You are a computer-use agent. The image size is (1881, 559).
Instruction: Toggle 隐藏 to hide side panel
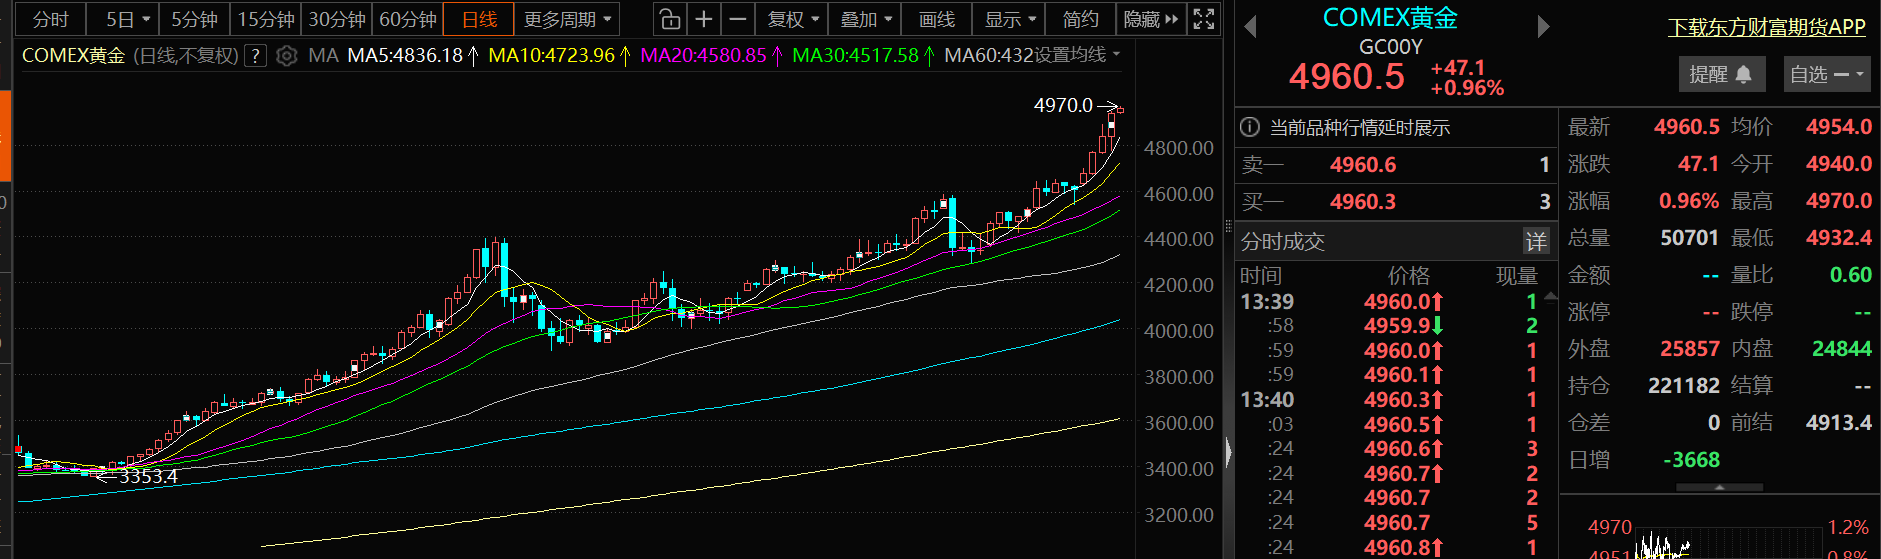[1151, 19]
